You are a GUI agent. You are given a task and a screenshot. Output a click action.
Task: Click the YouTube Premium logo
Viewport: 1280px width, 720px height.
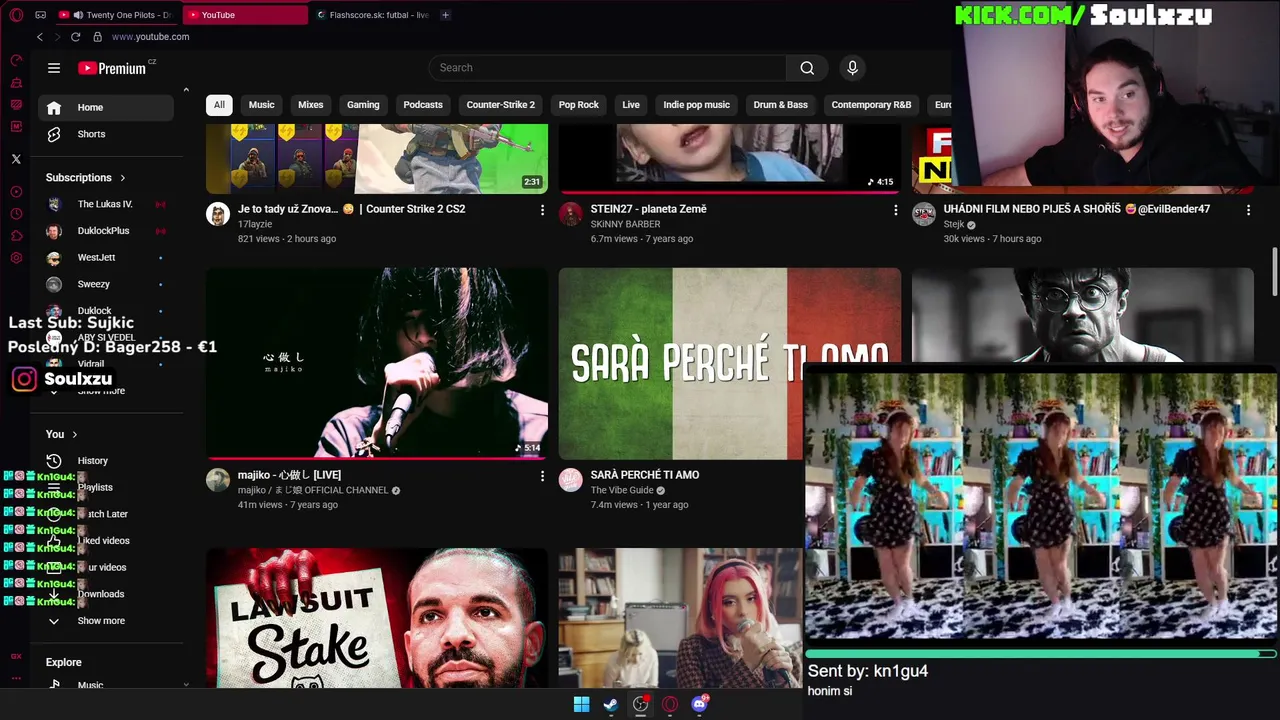[112, 68]
